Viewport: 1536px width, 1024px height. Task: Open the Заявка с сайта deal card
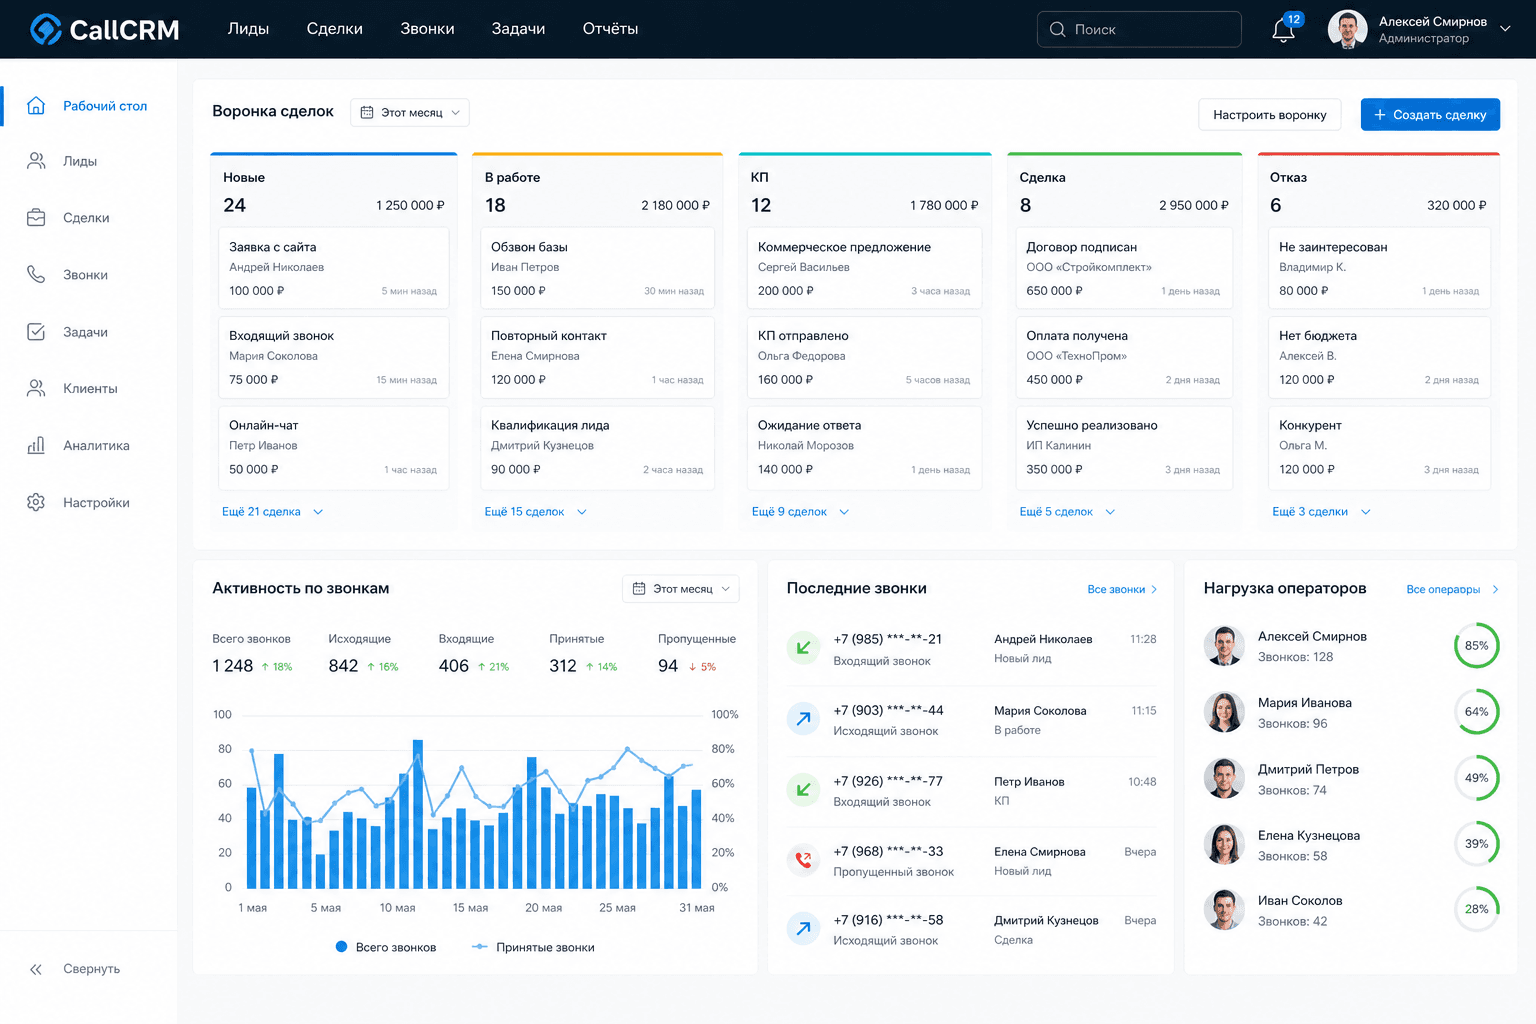pos(333,268)
